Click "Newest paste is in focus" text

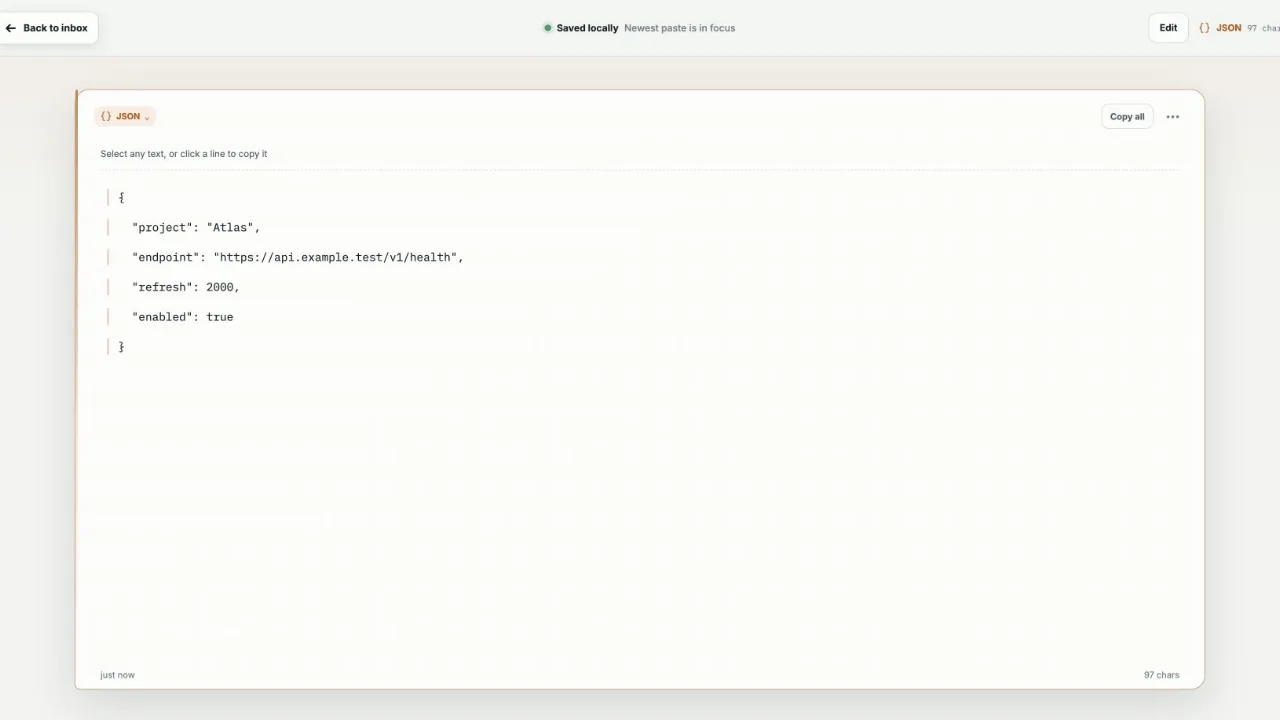pyautogui.click(x=679, y=28)
